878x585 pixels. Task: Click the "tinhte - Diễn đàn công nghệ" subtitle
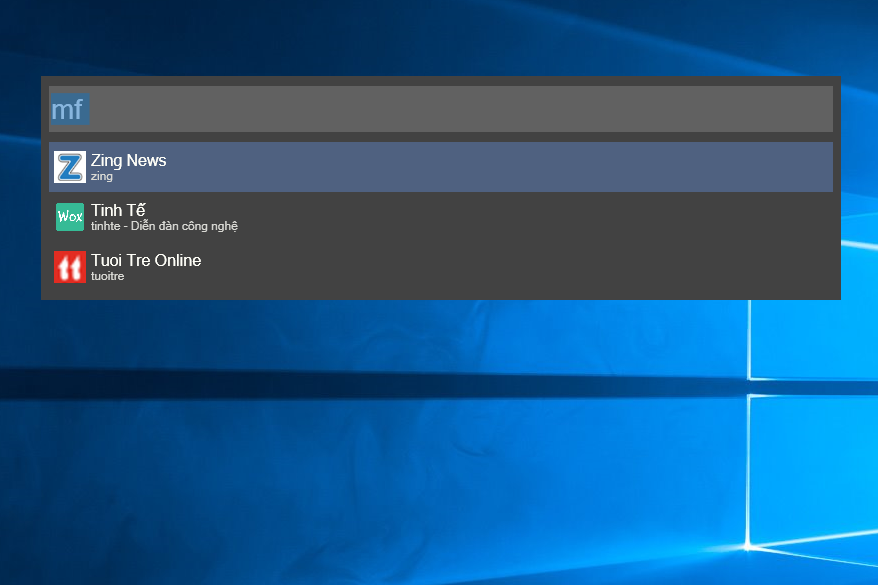[x=165, y=226]
